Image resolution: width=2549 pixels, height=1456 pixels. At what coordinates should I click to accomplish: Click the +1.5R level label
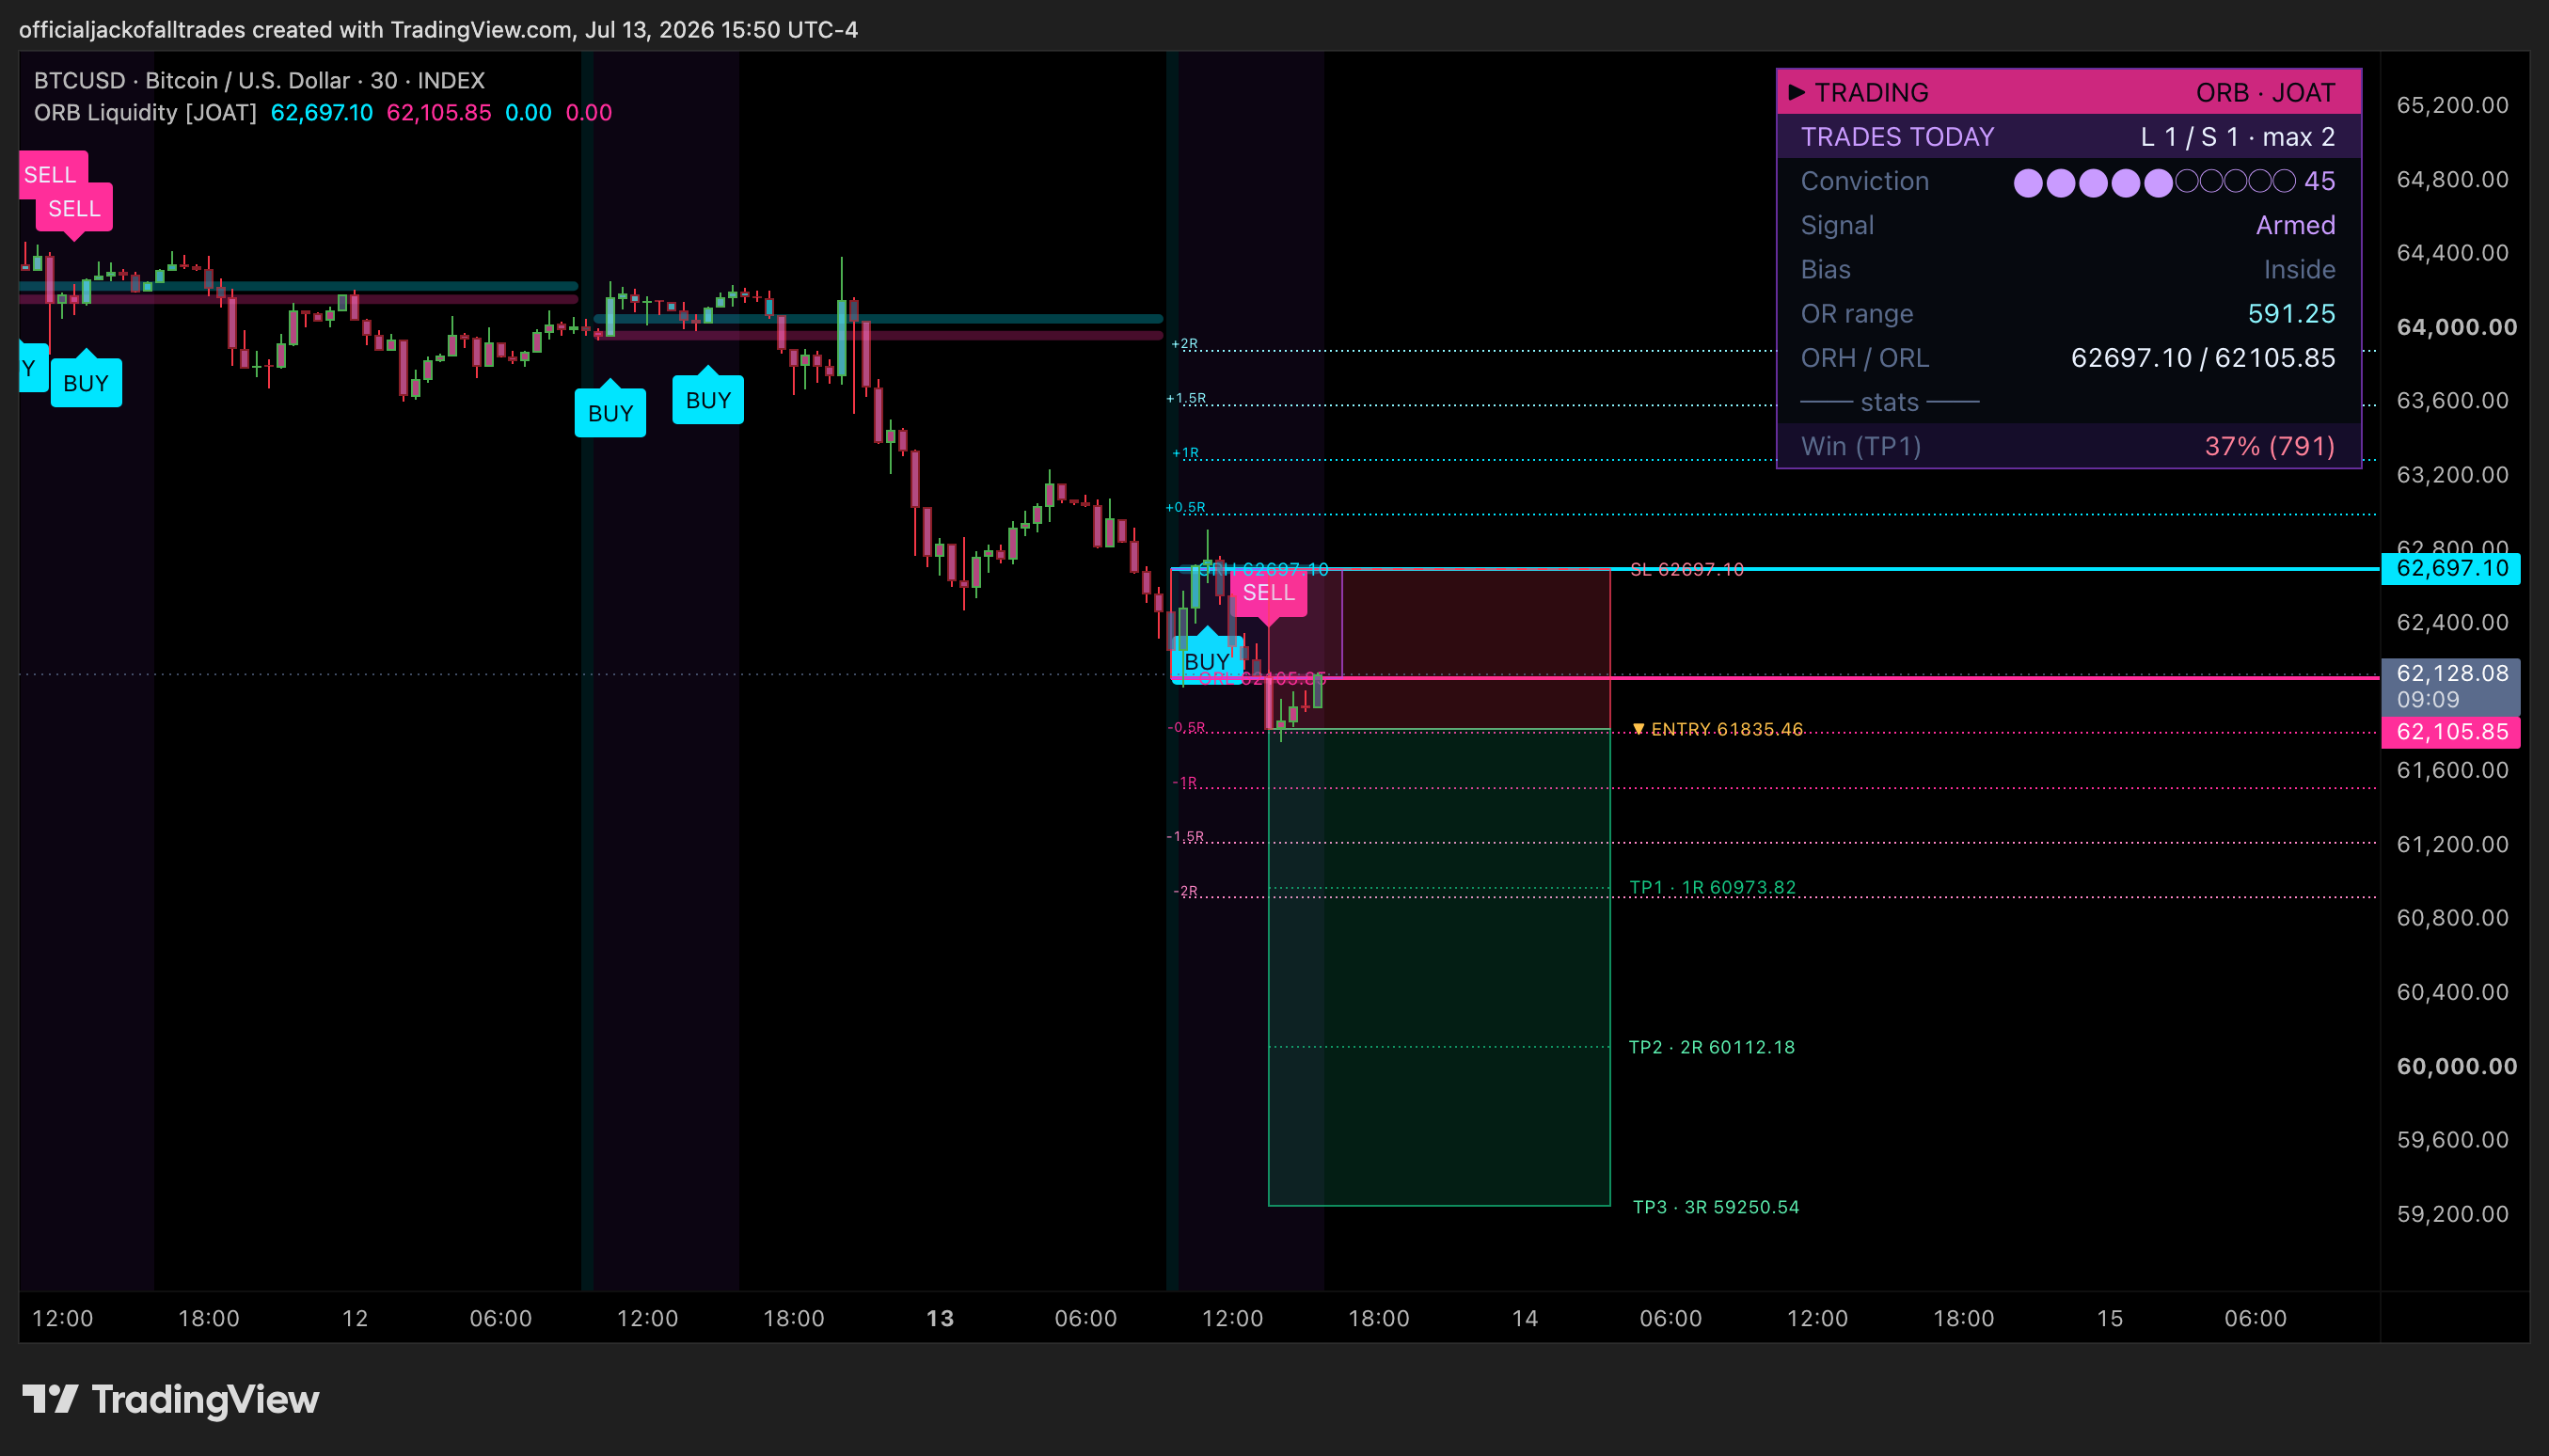pyautogui.click(x=1186, y=398)
